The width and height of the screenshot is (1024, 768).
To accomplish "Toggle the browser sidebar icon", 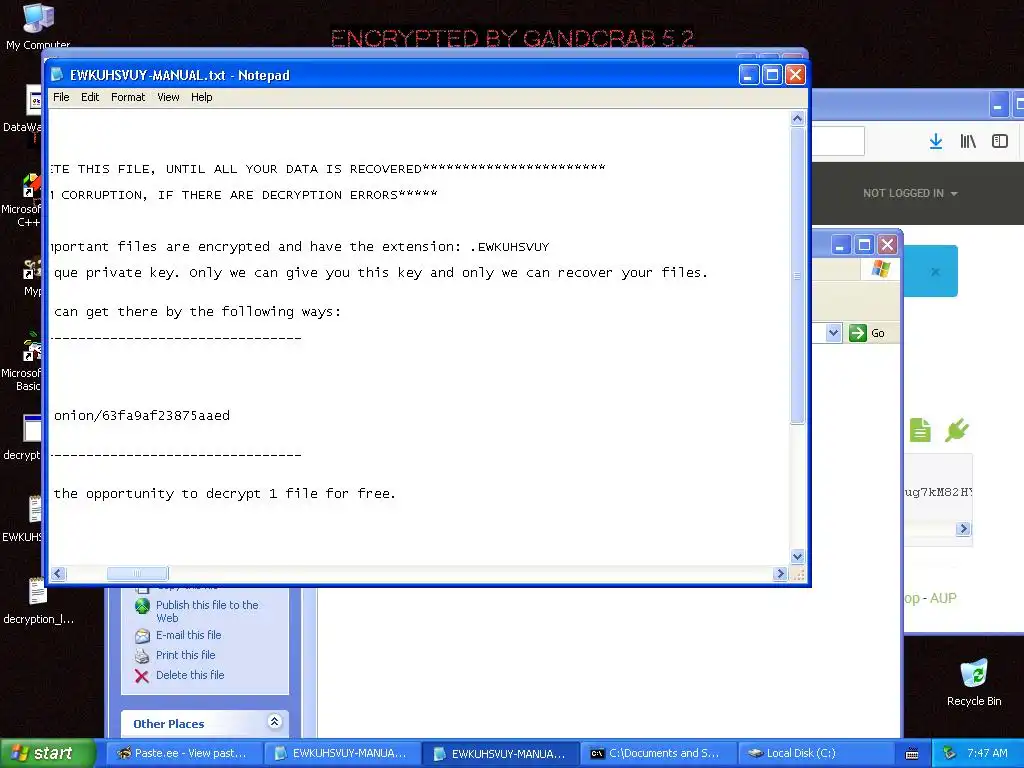I will coord(1000,141).
